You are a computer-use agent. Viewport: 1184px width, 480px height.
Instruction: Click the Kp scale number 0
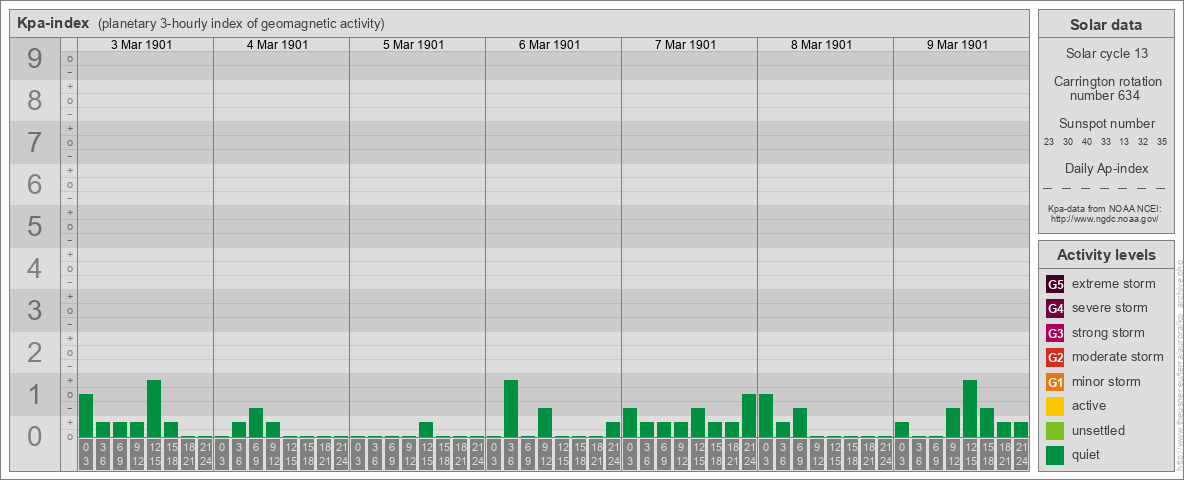tap(35, 436)
